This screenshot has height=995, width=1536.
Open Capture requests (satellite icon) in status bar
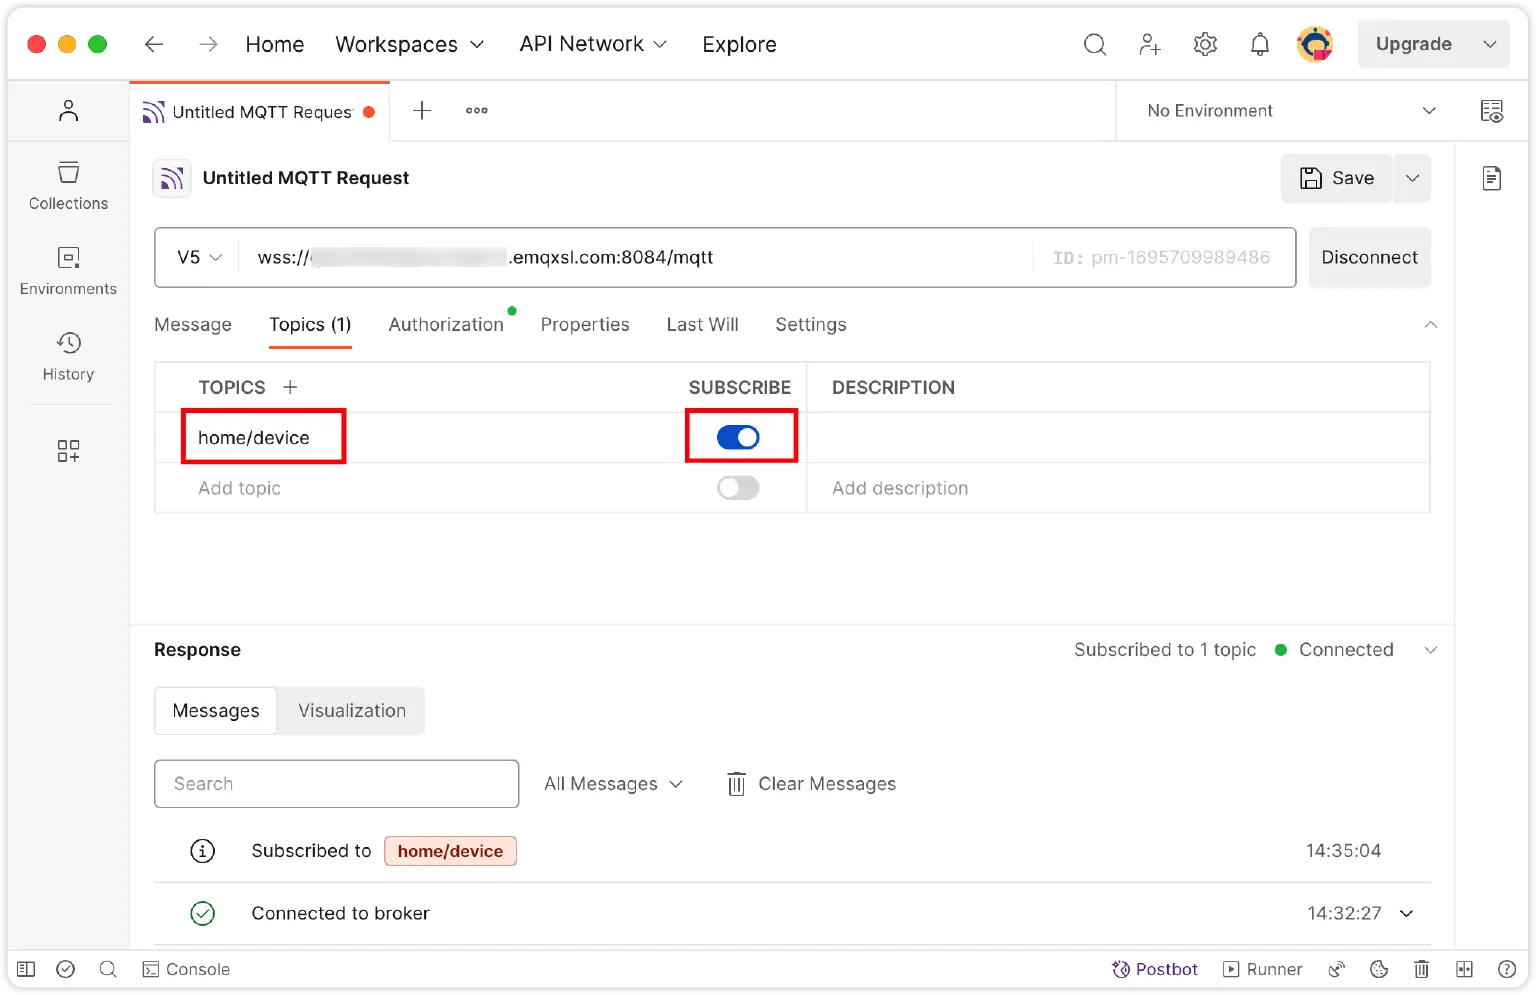pyautogui.click(x=1337, y=969)
